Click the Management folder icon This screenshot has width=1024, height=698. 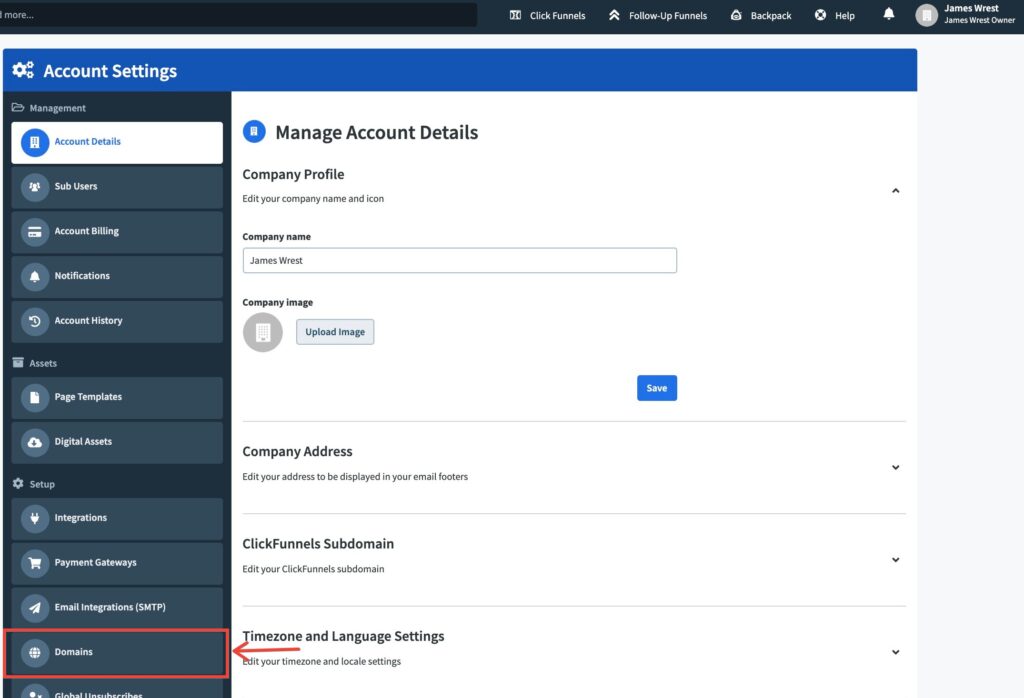[x=18, y=107]
